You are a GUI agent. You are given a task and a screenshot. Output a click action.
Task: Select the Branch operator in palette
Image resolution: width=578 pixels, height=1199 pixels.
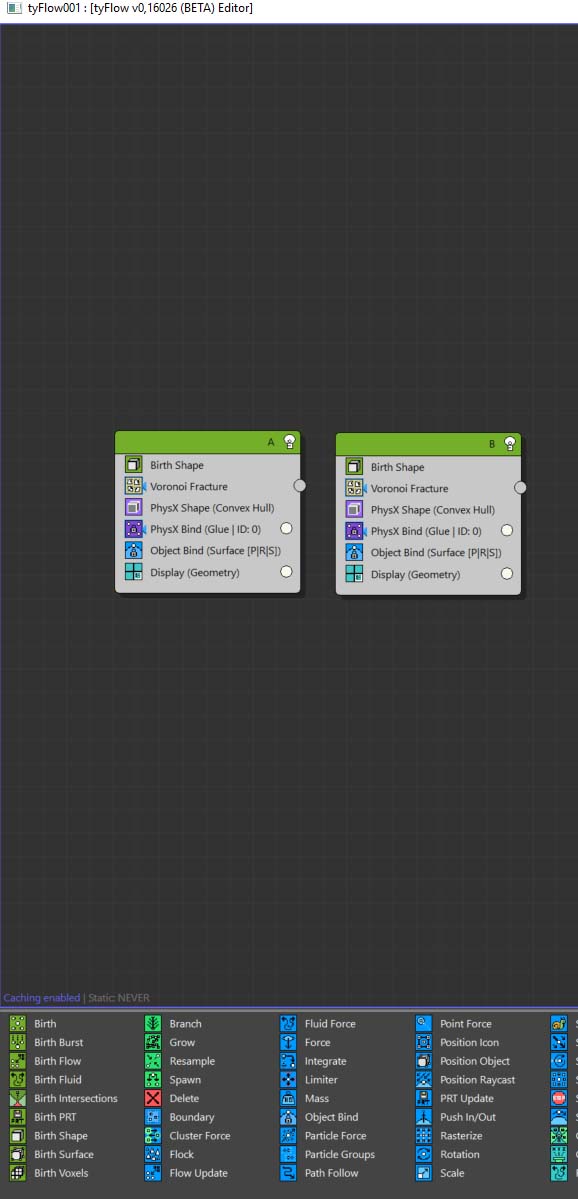click(x=174, y=1024)
